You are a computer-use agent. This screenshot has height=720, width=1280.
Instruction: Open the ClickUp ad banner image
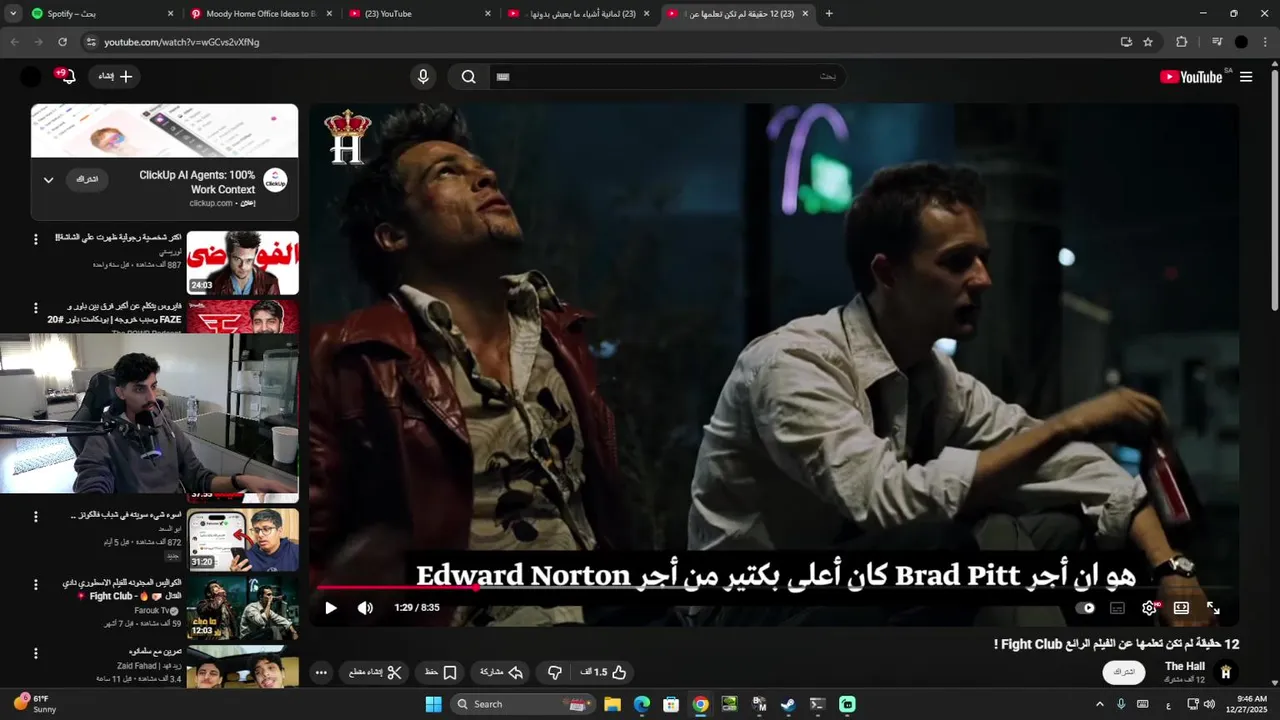[164, 131]
